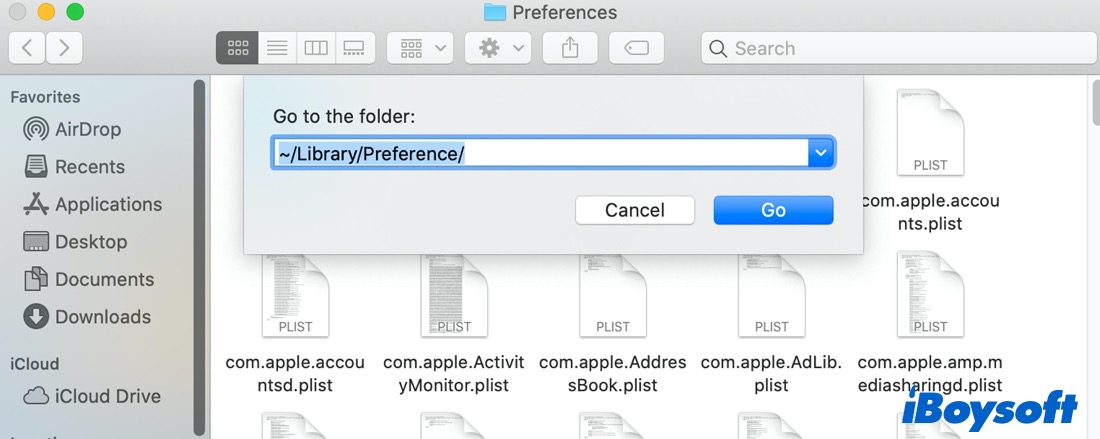Go forward with the right arrow
1100x439 pixels.
[64, 48]
